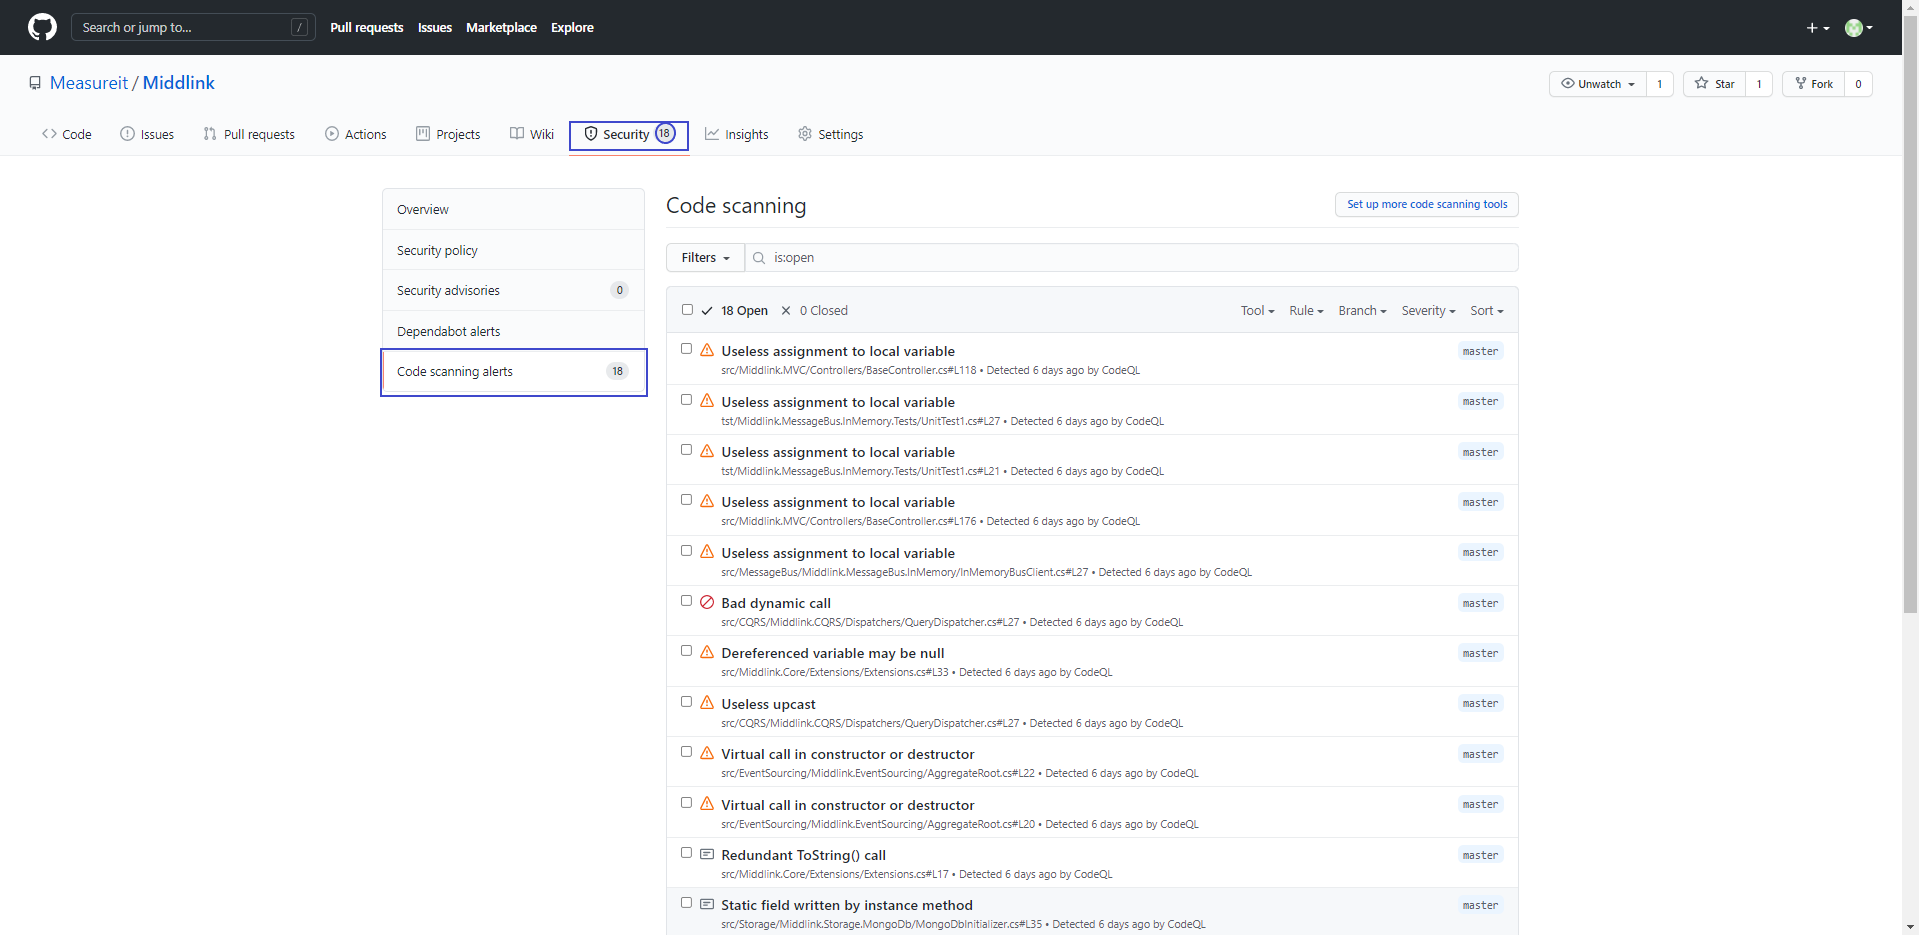Check the AggregateRoot.cs#L22 alert checkbox
This screenshot has height=935, width=1919.
pyautogui.click(x=686, y=752)
